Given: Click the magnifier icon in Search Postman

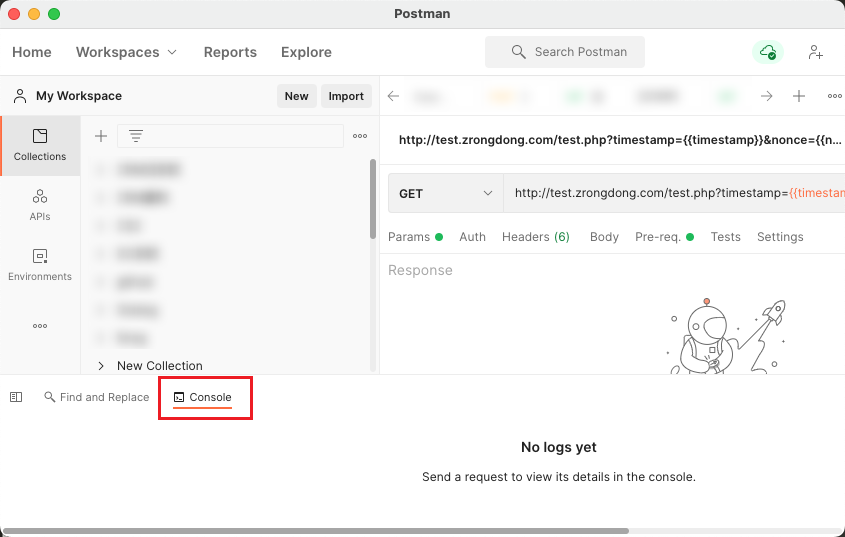Looking at the screenshot, I should pos(518,52).
